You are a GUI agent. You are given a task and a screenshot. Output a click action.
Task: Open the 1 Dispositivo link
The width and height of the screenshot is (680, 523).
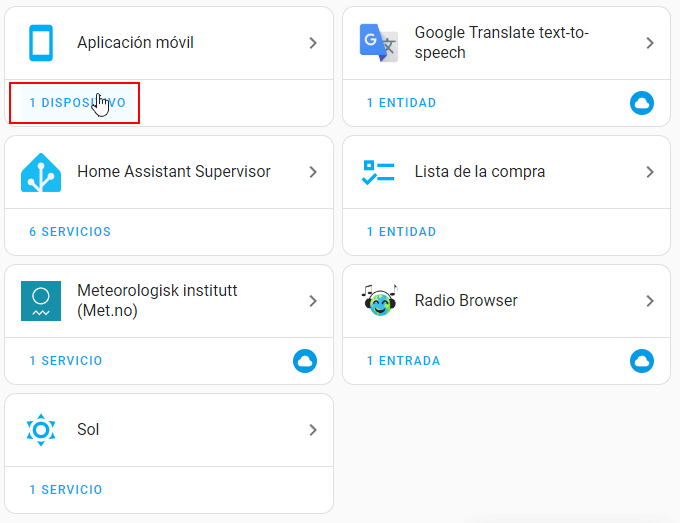pyautogui.click(x=77, y=103)
